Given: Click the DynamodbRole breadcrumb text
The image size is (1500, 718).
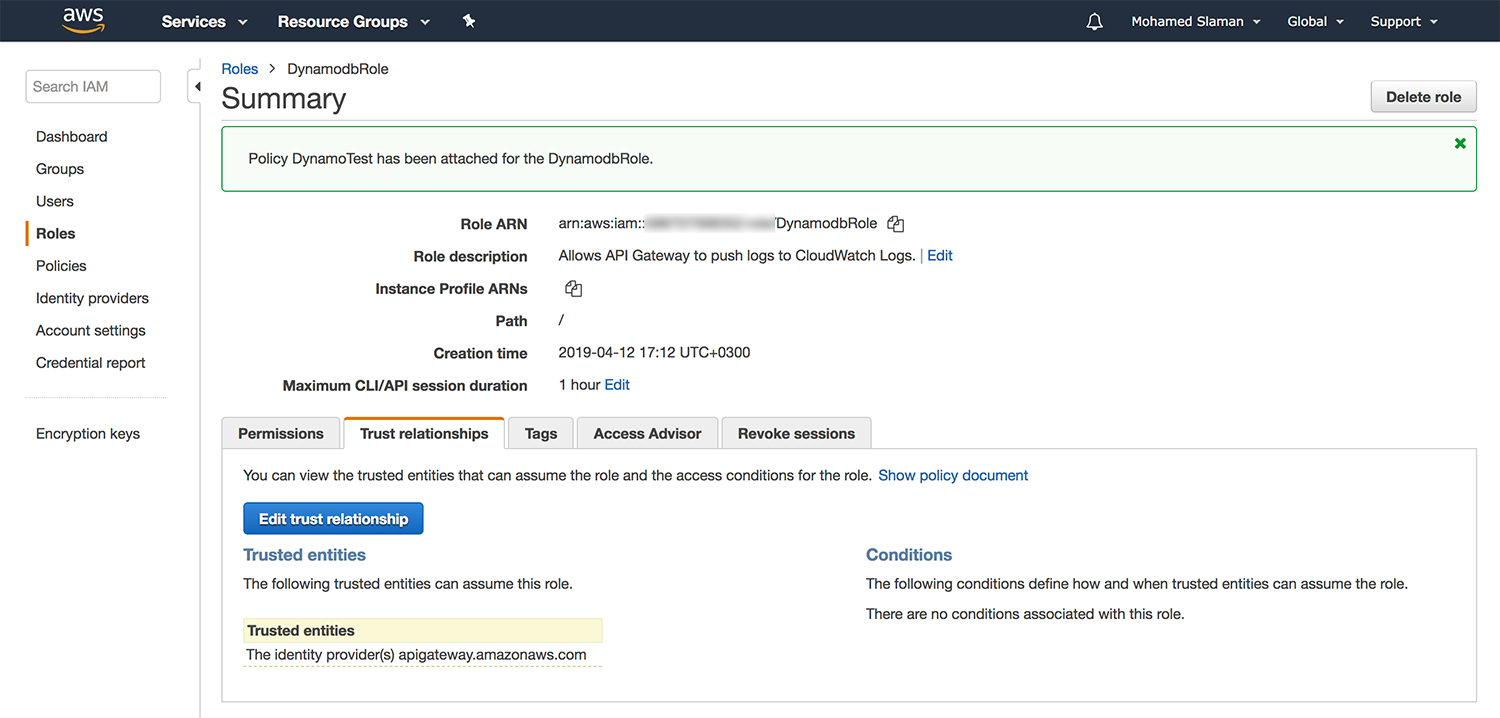Looking at the screenshot, I should (x=338, y=69).
